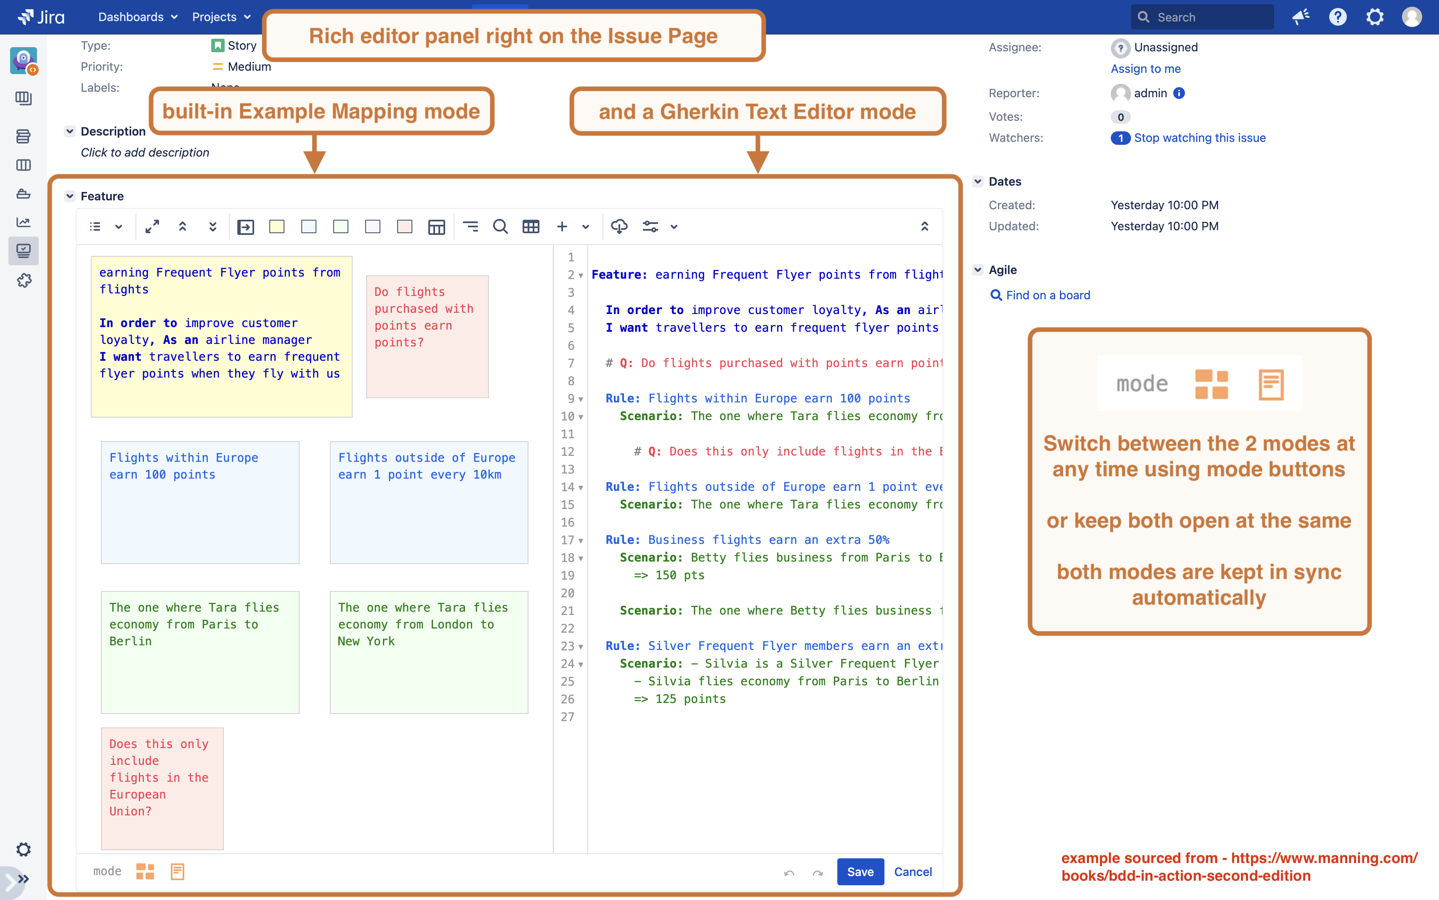The height and width of the screenshot is (900, 1439).
Task: Open the Dashboards menu
Action: (137, 17)
